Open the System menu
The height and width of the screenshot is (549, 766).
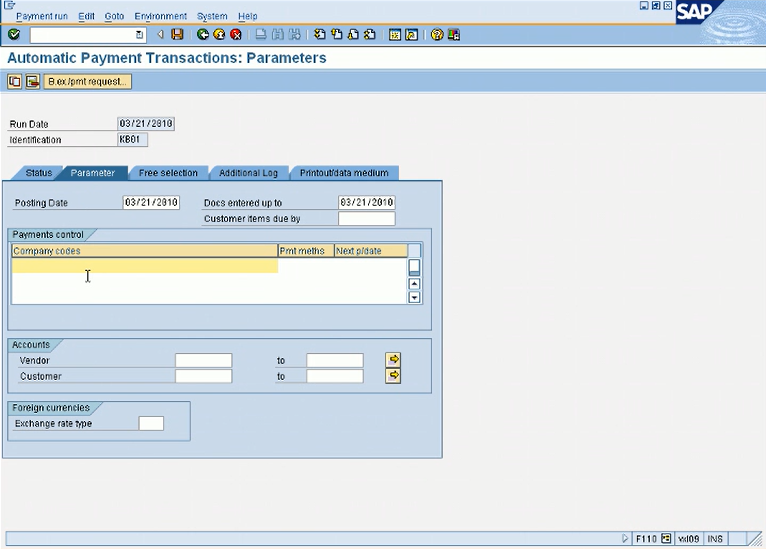(x=212, y=16)
